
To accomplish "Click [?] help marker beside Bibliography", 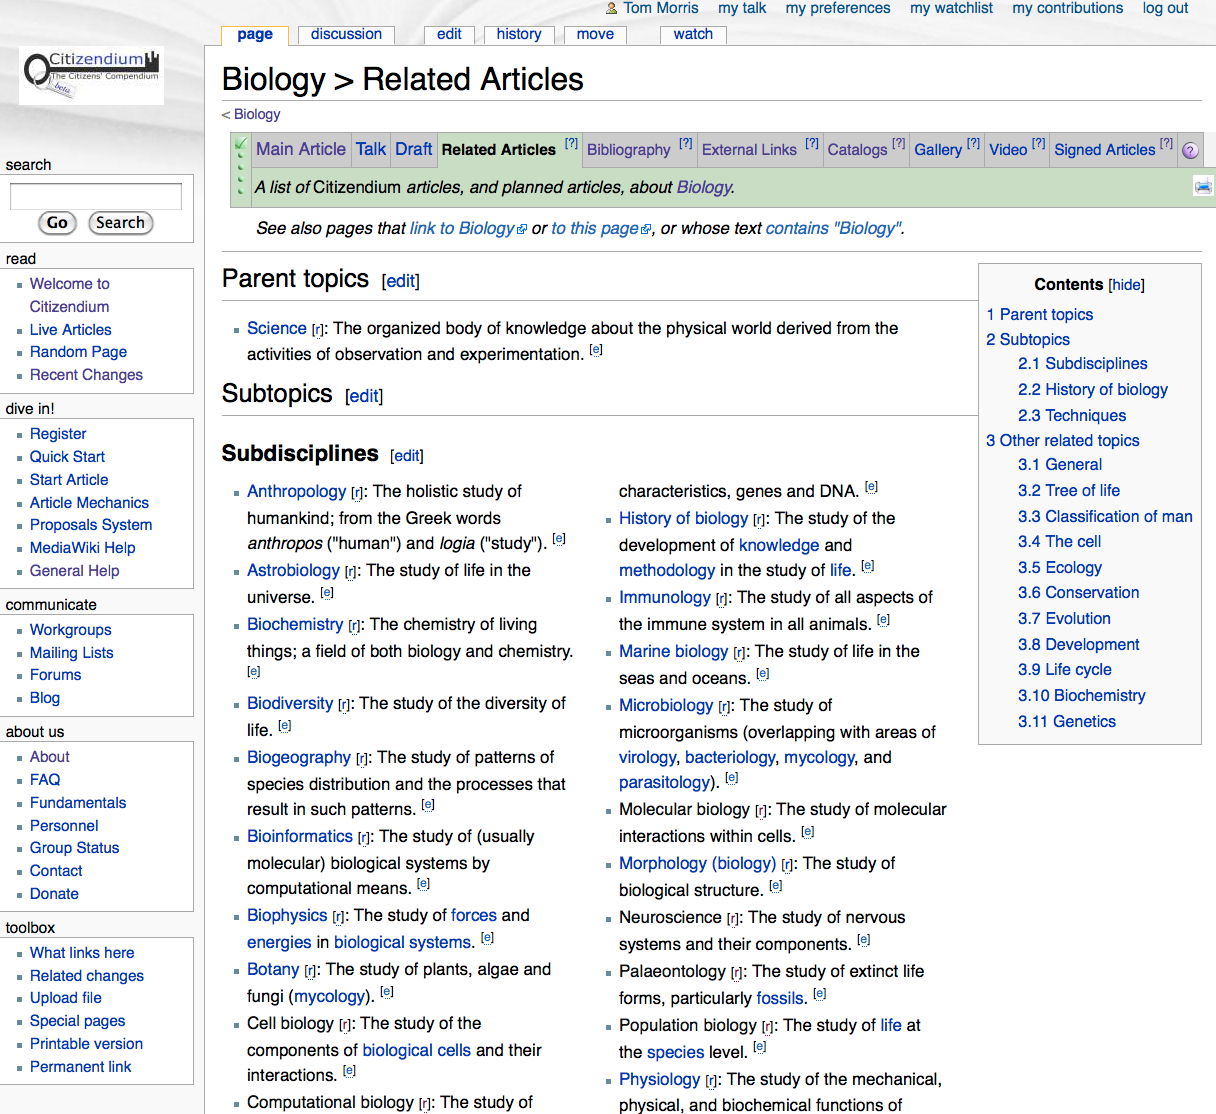I will 685,144.
